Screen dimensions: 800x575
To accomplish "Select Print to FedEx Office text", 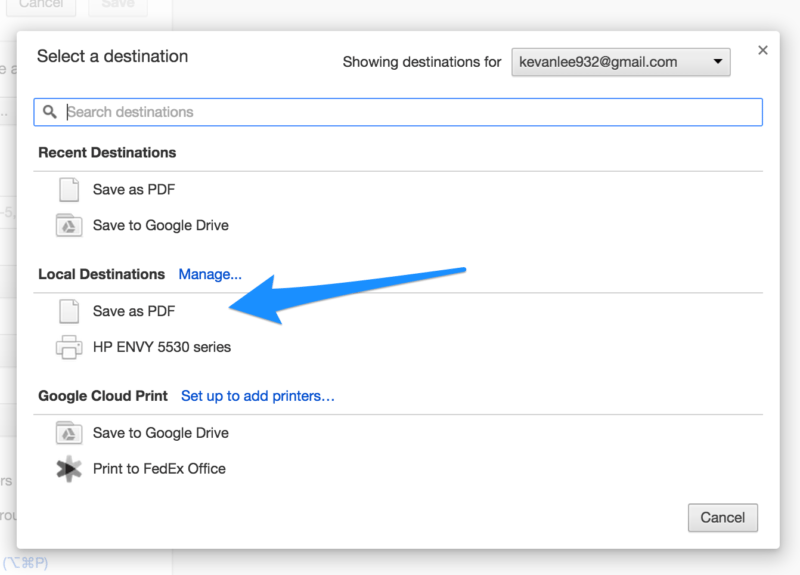I will coord(159,468).
